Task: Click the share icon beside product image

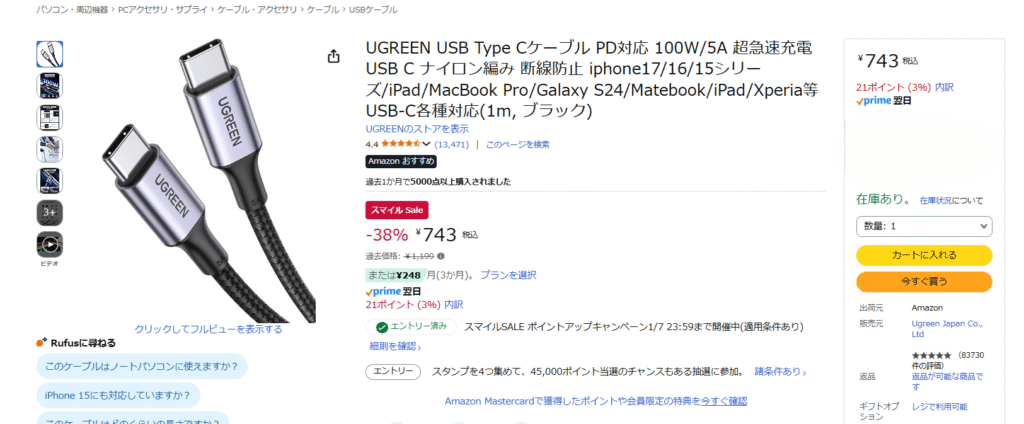Action: tap(333, 57)
